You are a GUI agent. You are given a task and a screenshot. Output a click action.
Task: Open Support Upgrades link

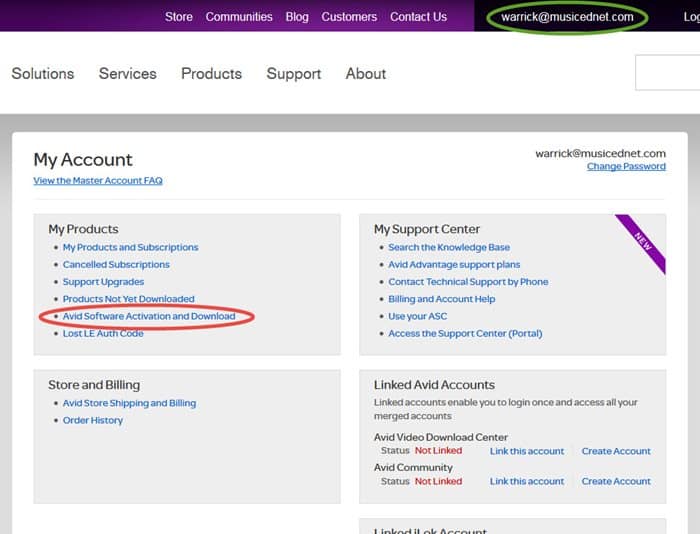pos(103,282)
